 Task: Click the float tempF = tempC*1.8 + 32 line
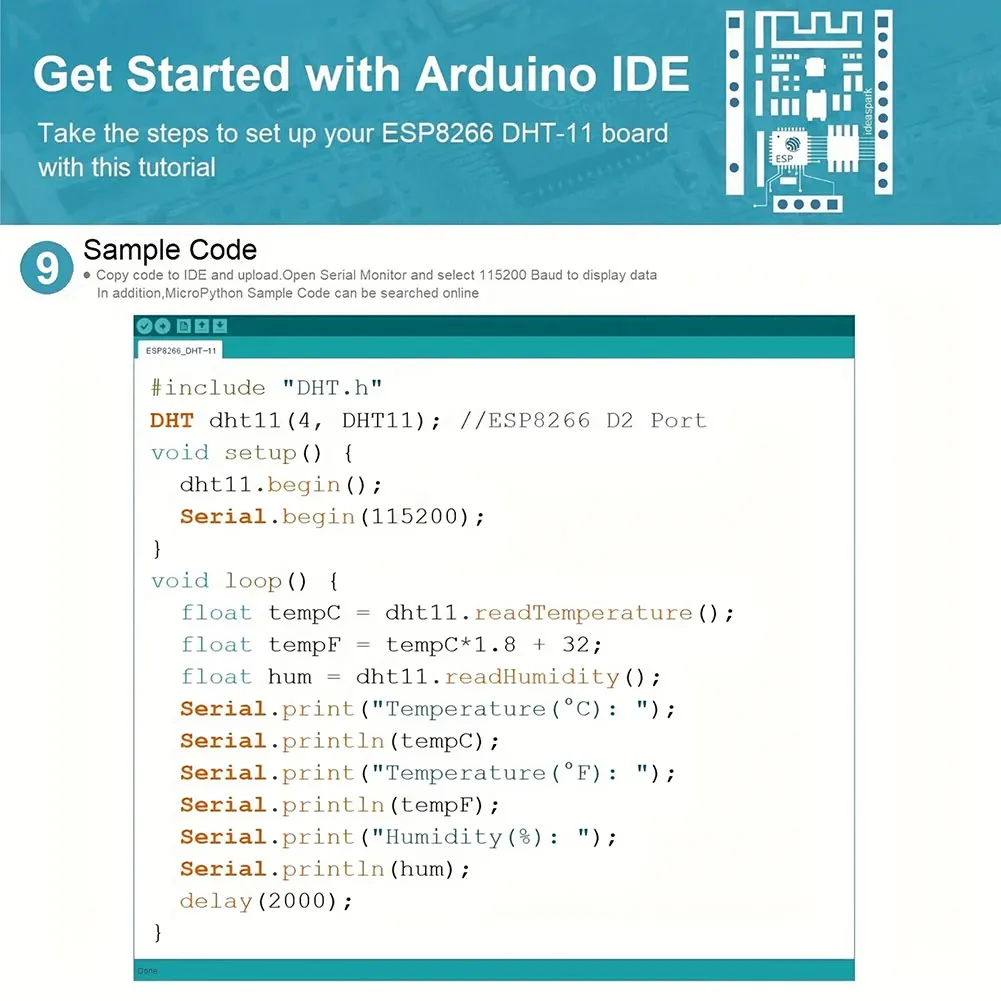(x=391, y=645)
